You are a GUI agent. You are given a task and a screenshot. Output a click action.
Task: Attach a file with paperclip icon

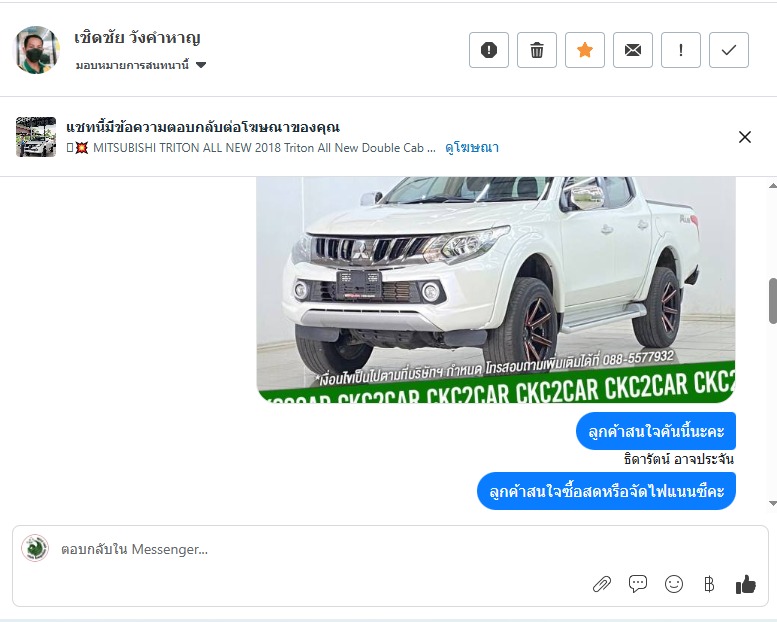point(602,584)
